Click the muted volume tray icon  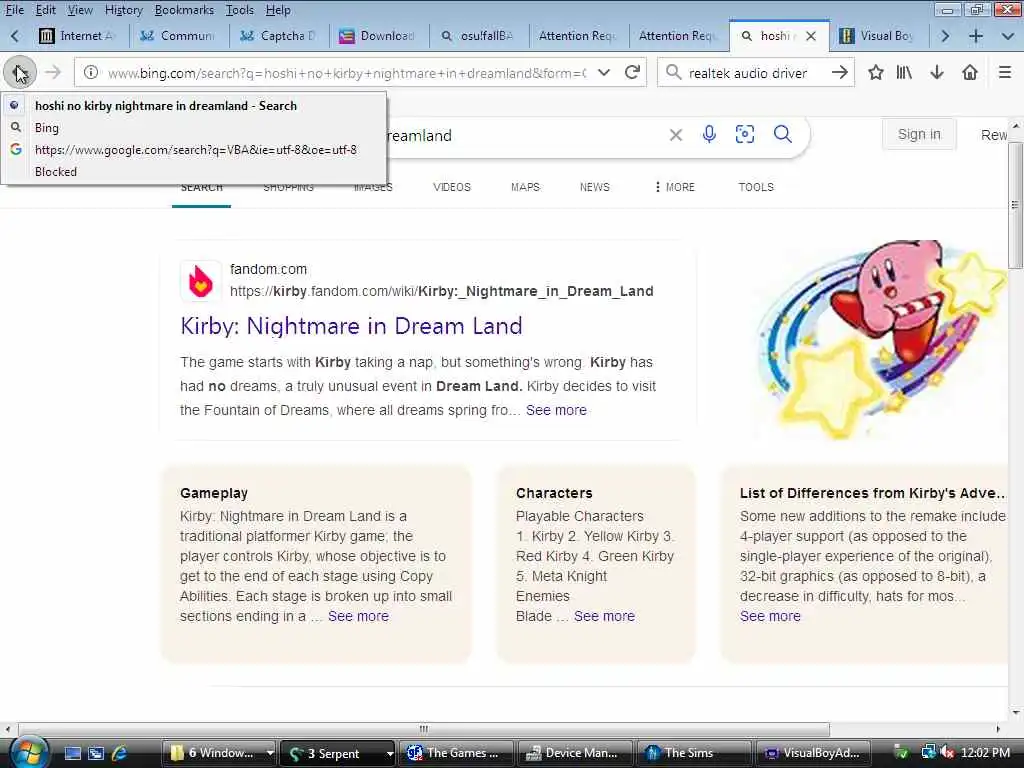click(946, 753)
